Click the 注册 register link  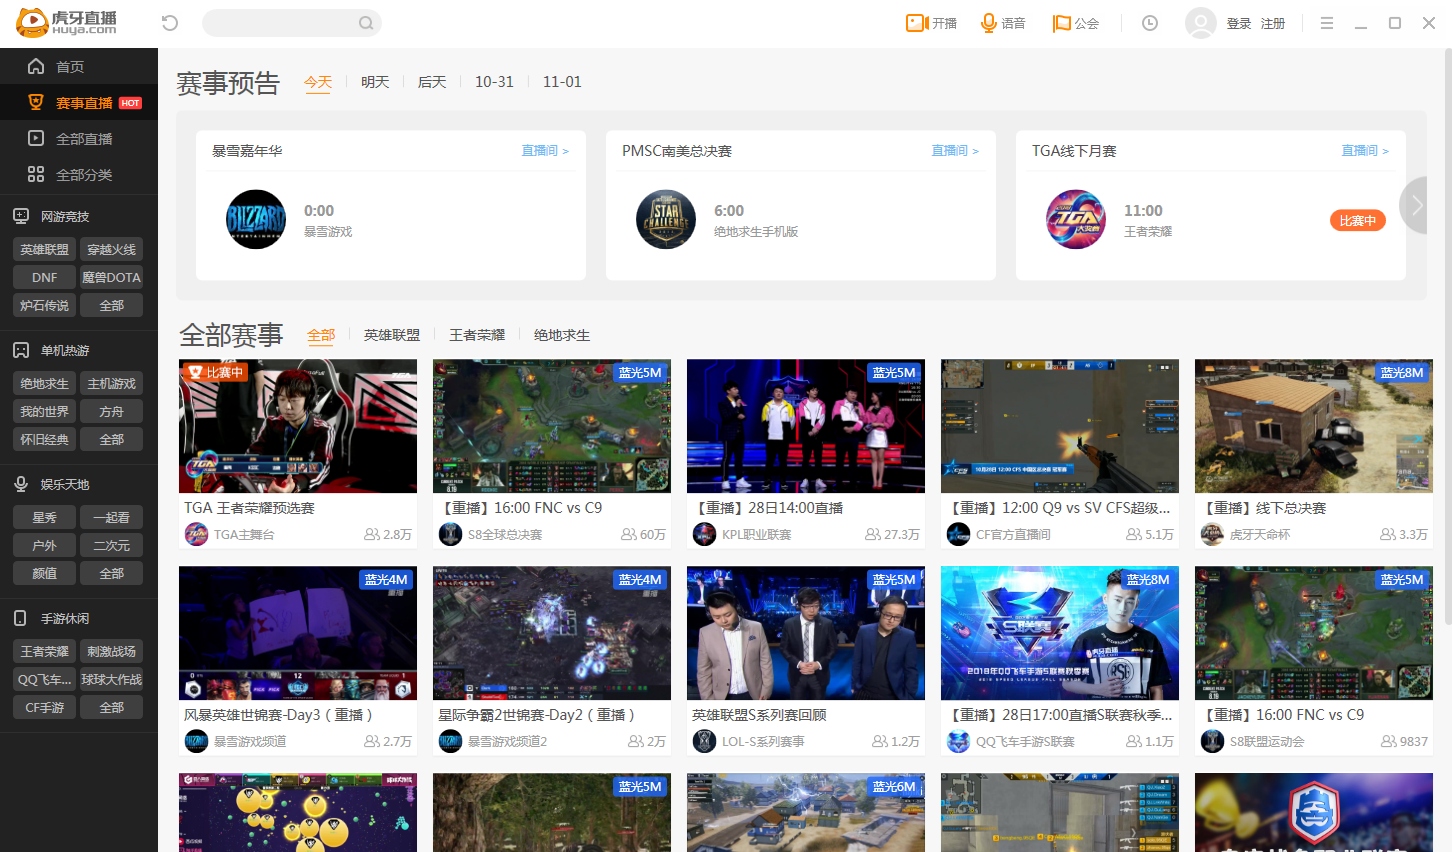1273,23
